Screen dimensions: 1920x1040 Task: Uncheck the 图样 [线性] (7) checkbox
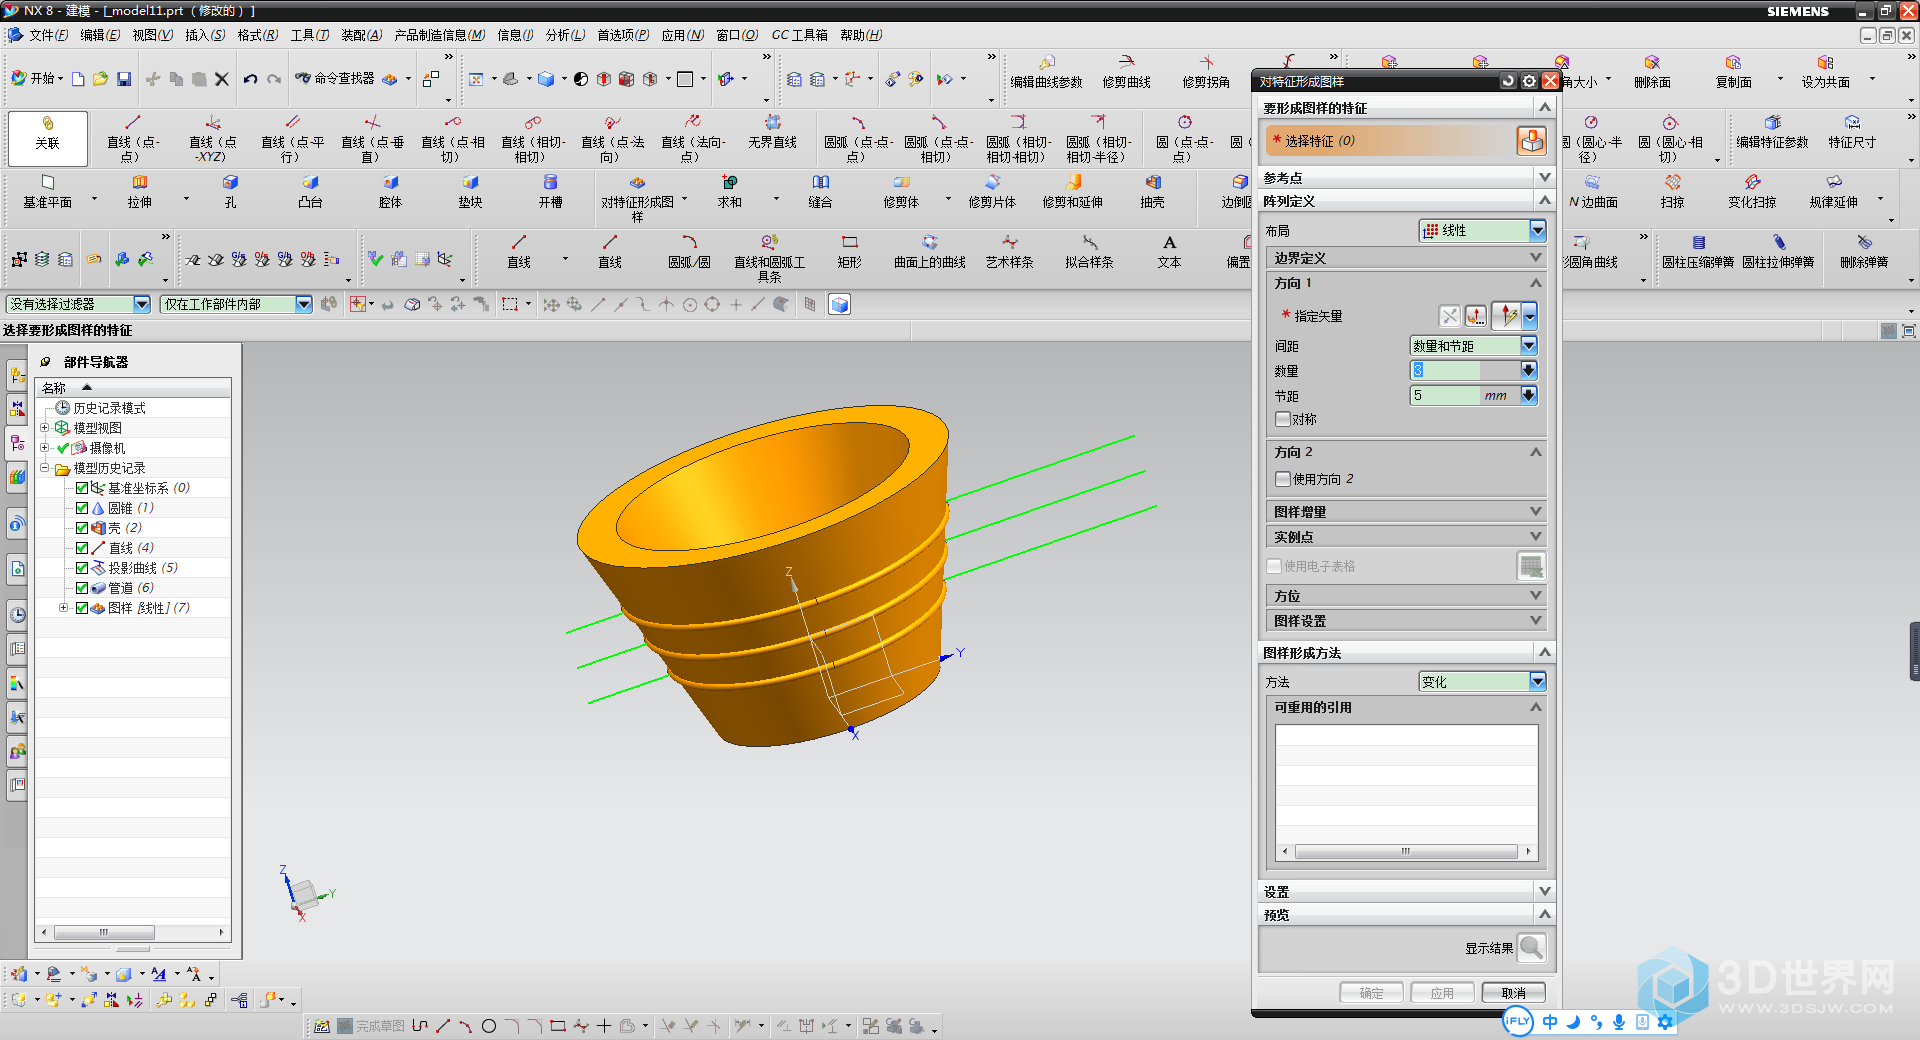pos(82,608)
